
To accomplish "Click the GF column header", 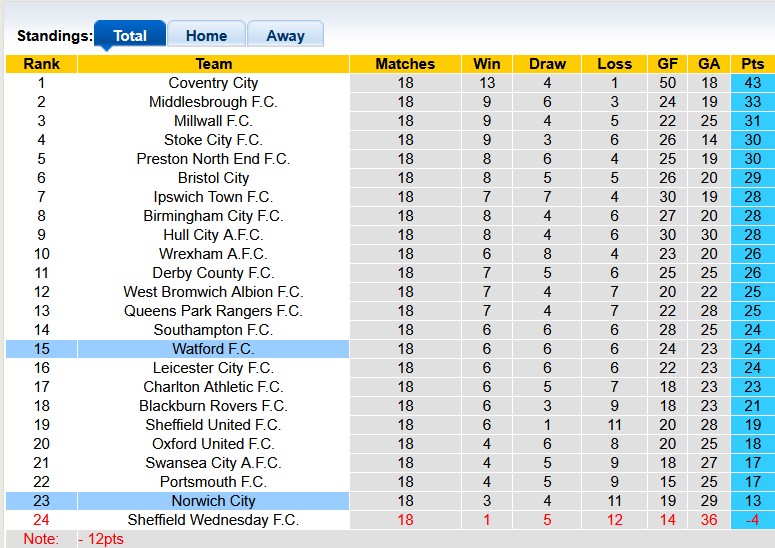I will (x=668, y=64).
